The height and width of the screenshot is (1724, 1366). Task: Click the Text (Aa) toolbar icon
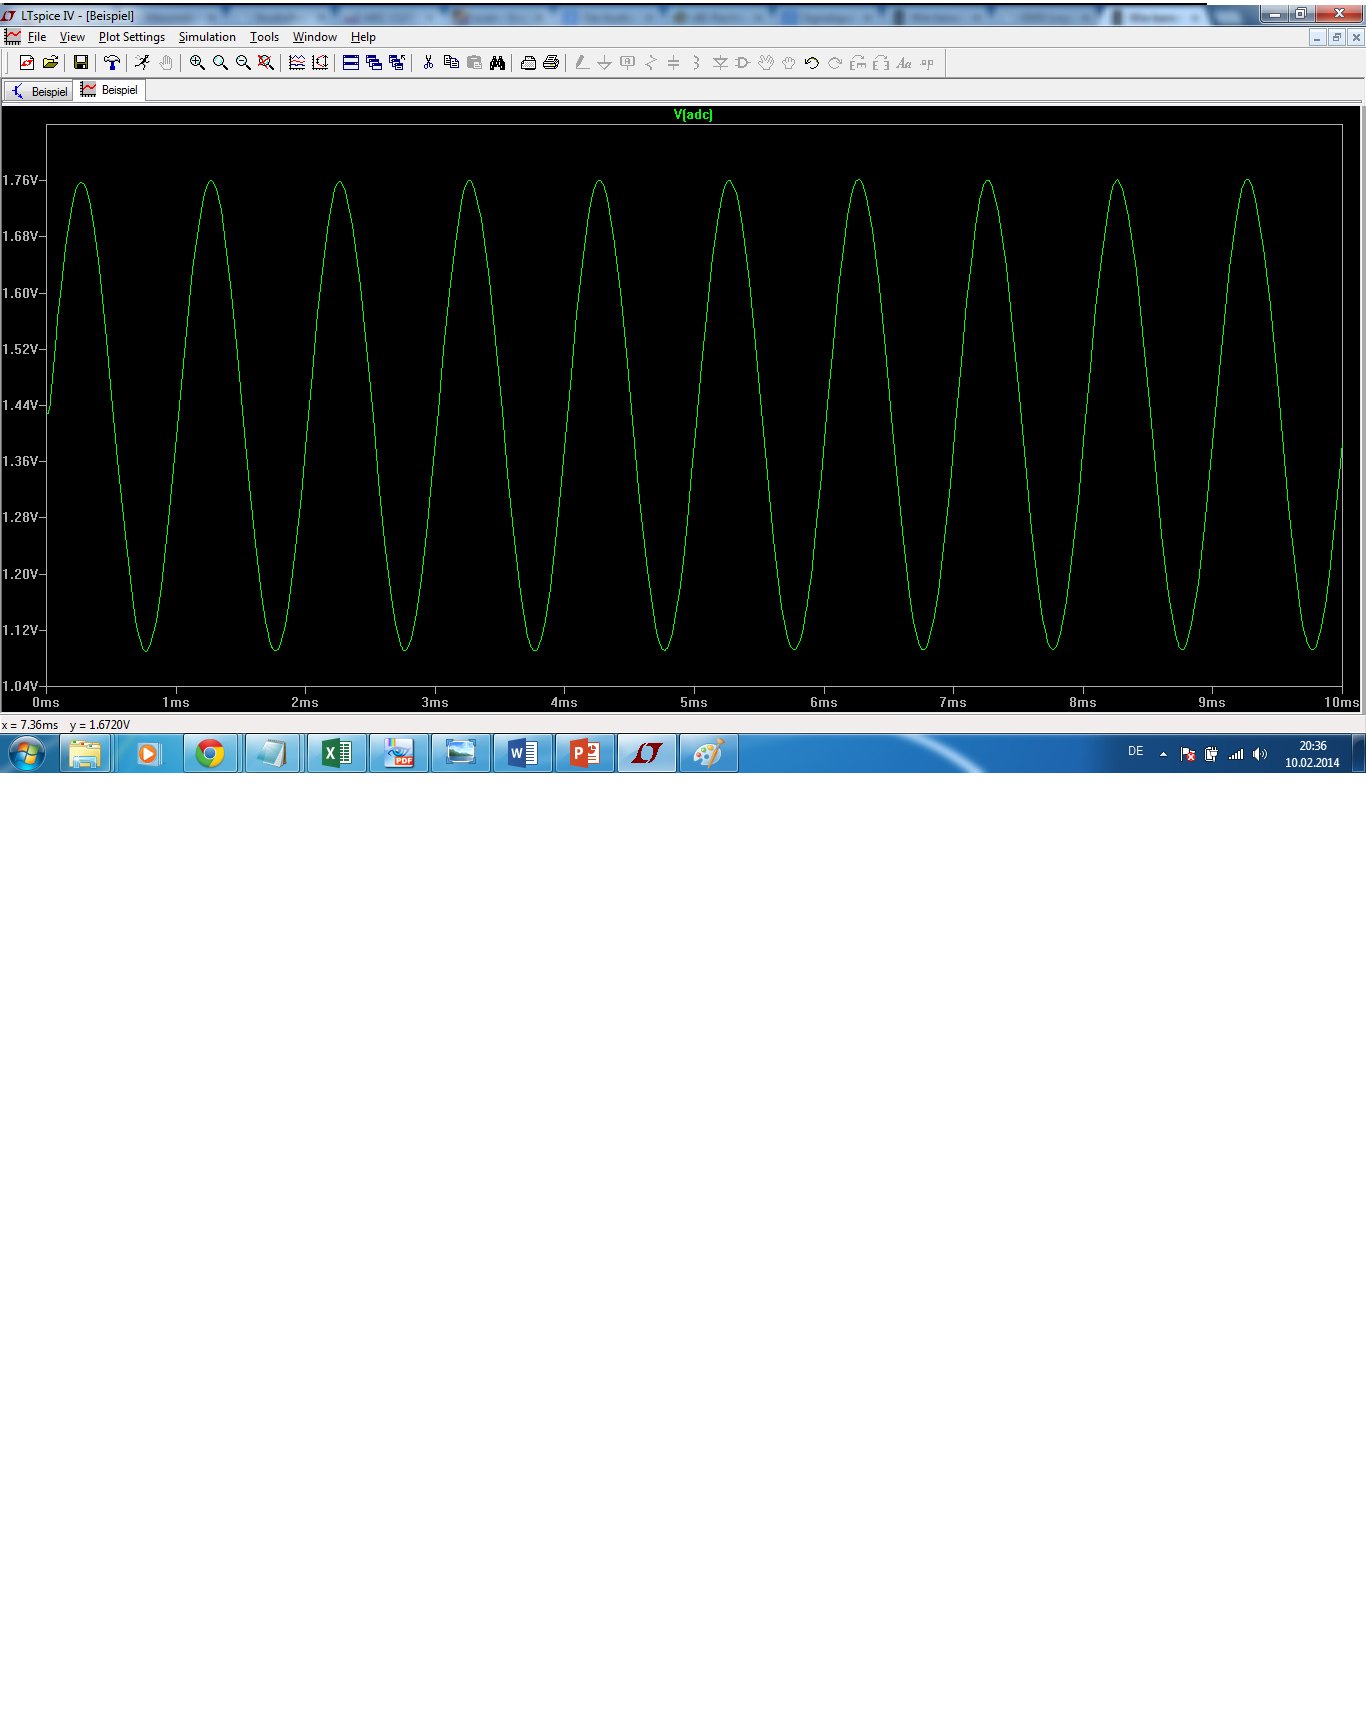point(904,62)
